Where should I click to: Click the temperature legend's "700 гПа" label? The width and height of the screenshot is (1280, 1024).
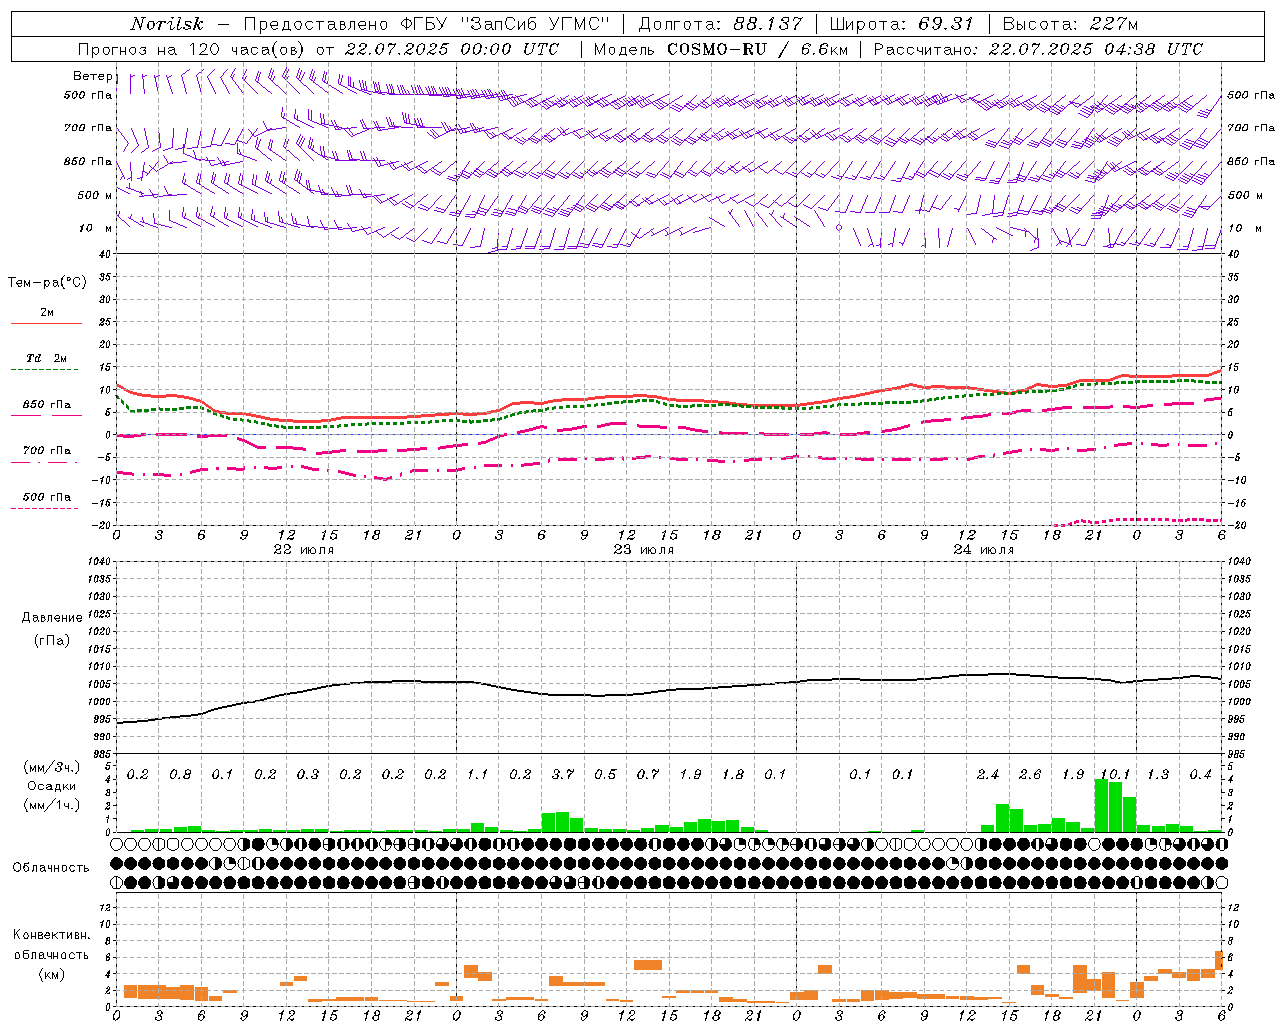tap(47, 451)
